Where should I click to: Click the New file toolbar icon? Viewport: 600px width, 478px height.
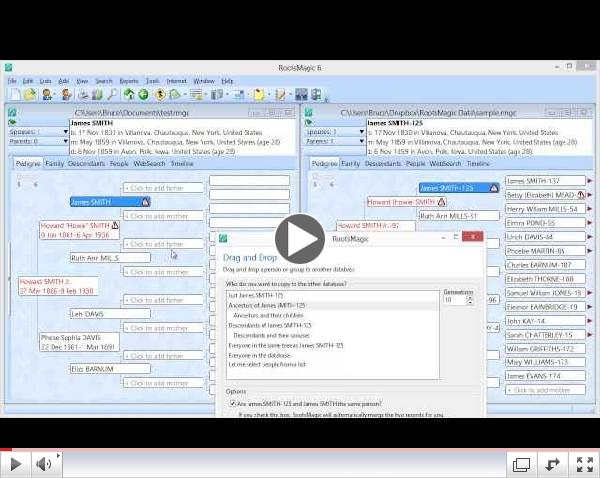click(x=15, y=94)
